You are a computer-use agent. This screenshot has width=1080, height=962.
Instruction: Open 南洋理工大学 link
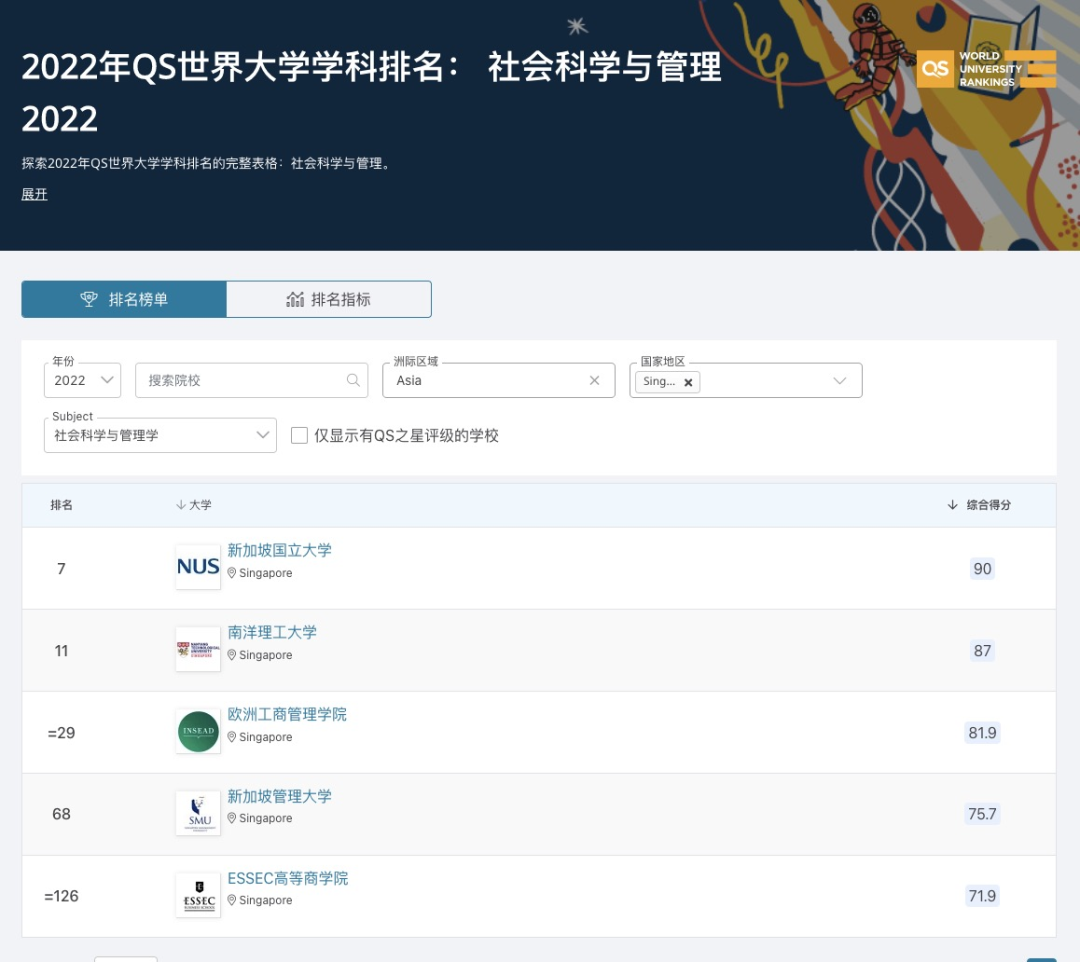272,632
